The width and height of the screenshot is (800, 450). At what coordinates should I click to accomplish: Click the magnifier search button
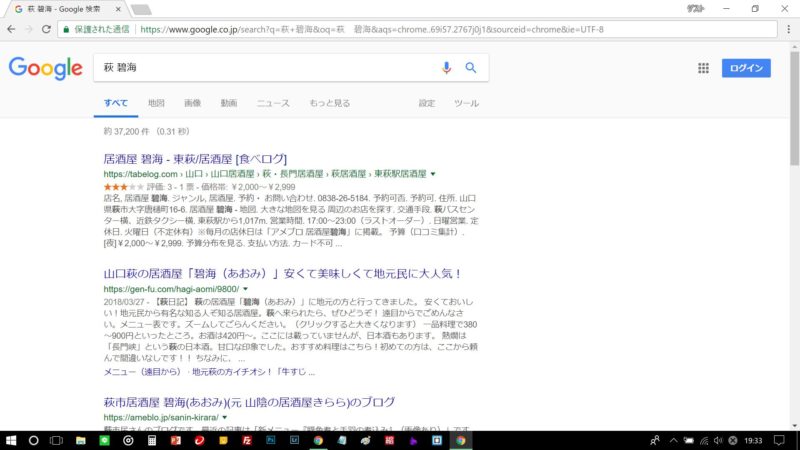tap(470, 67)
